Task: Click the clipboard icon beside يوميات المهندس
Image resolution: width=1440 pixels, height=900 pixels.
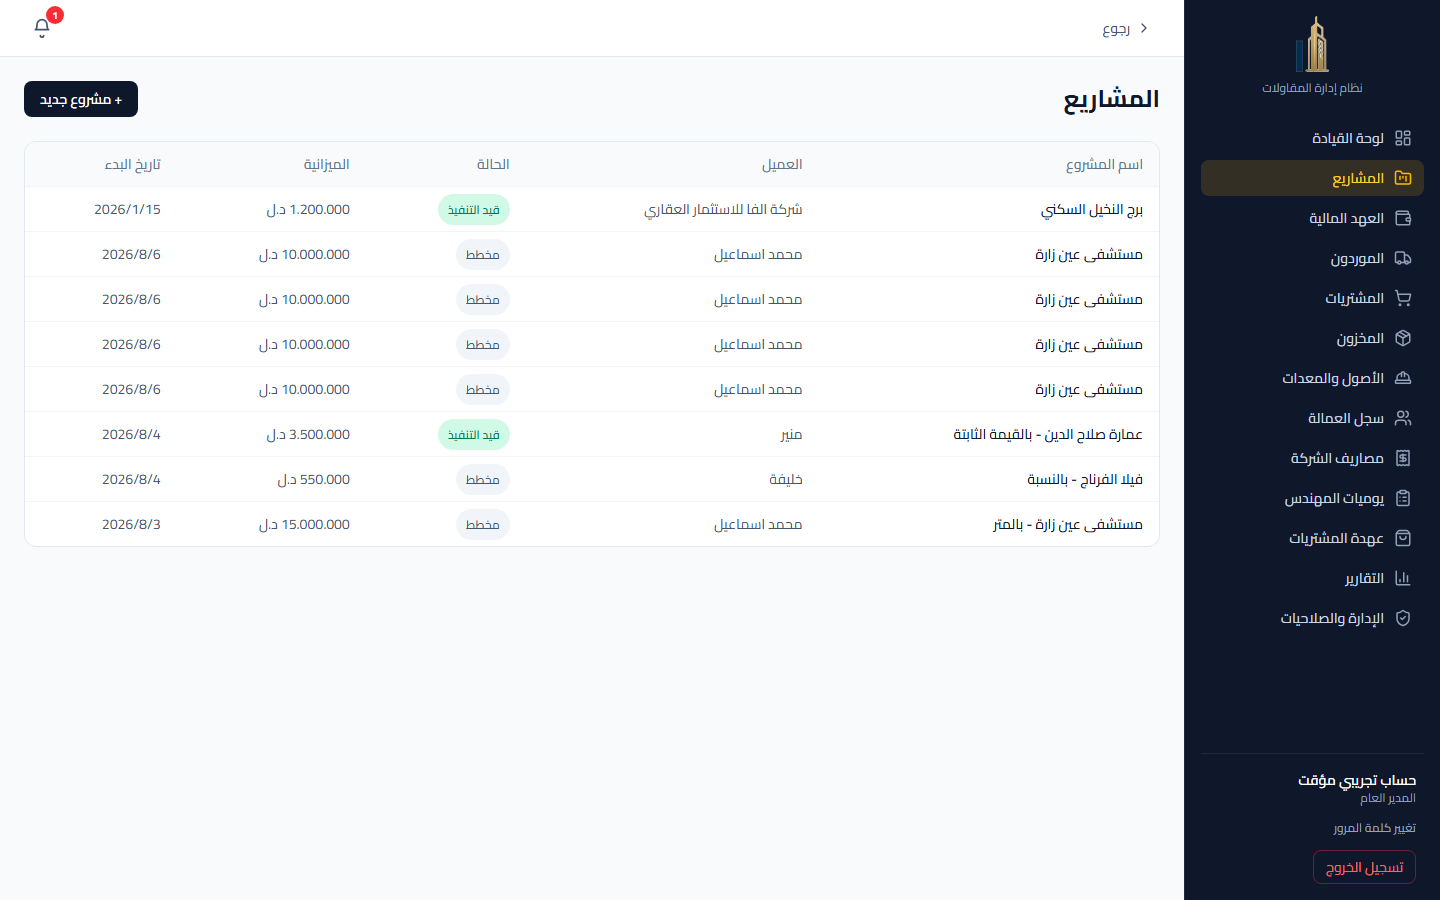Action: click(x=1403, y=498)
